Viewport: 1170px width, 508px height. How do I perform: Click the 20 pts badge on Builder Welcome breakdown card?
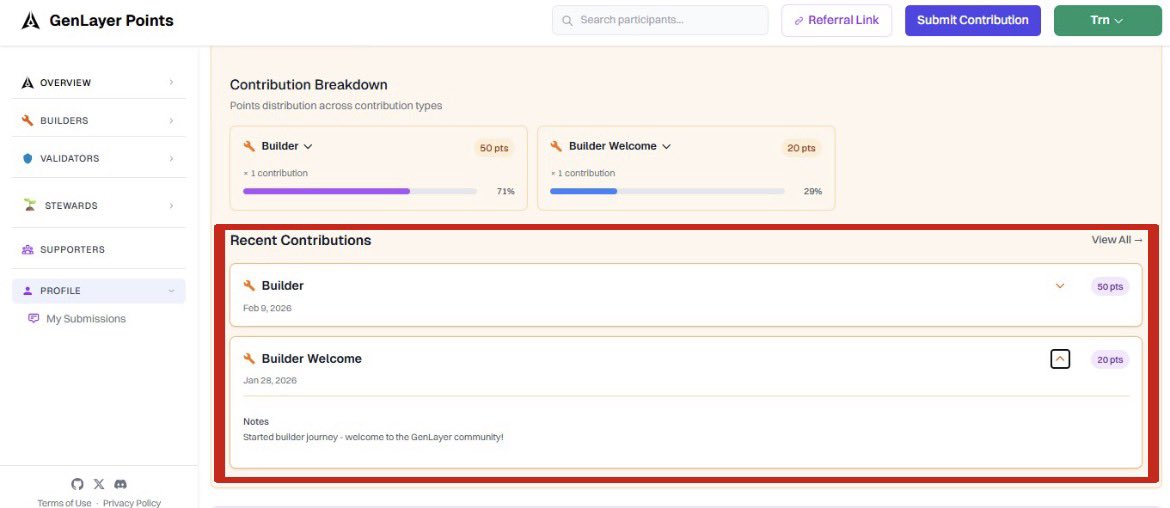point(801,148)
